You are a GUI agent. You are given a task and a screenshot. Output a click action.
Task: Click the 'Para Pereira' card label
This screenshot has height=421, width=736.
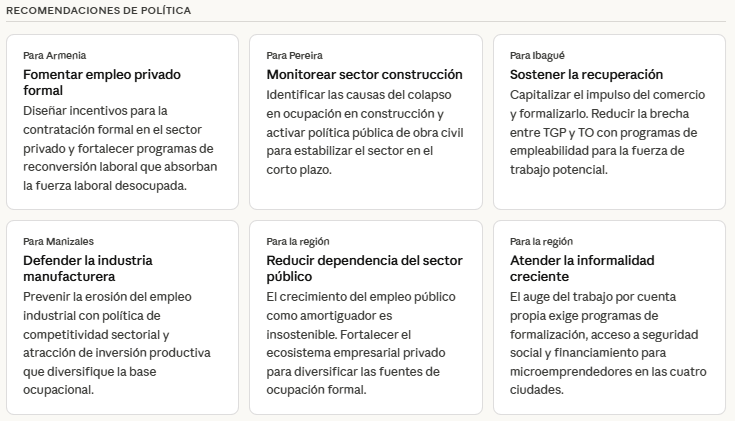294,56
